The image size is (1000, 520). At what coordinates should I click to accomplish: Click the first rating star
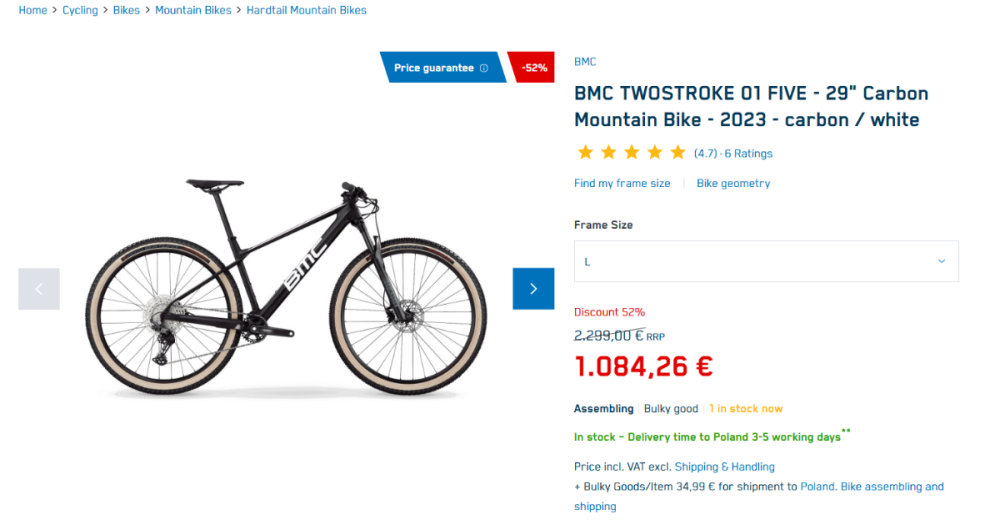pyautogui.click(x=585, y=153)
